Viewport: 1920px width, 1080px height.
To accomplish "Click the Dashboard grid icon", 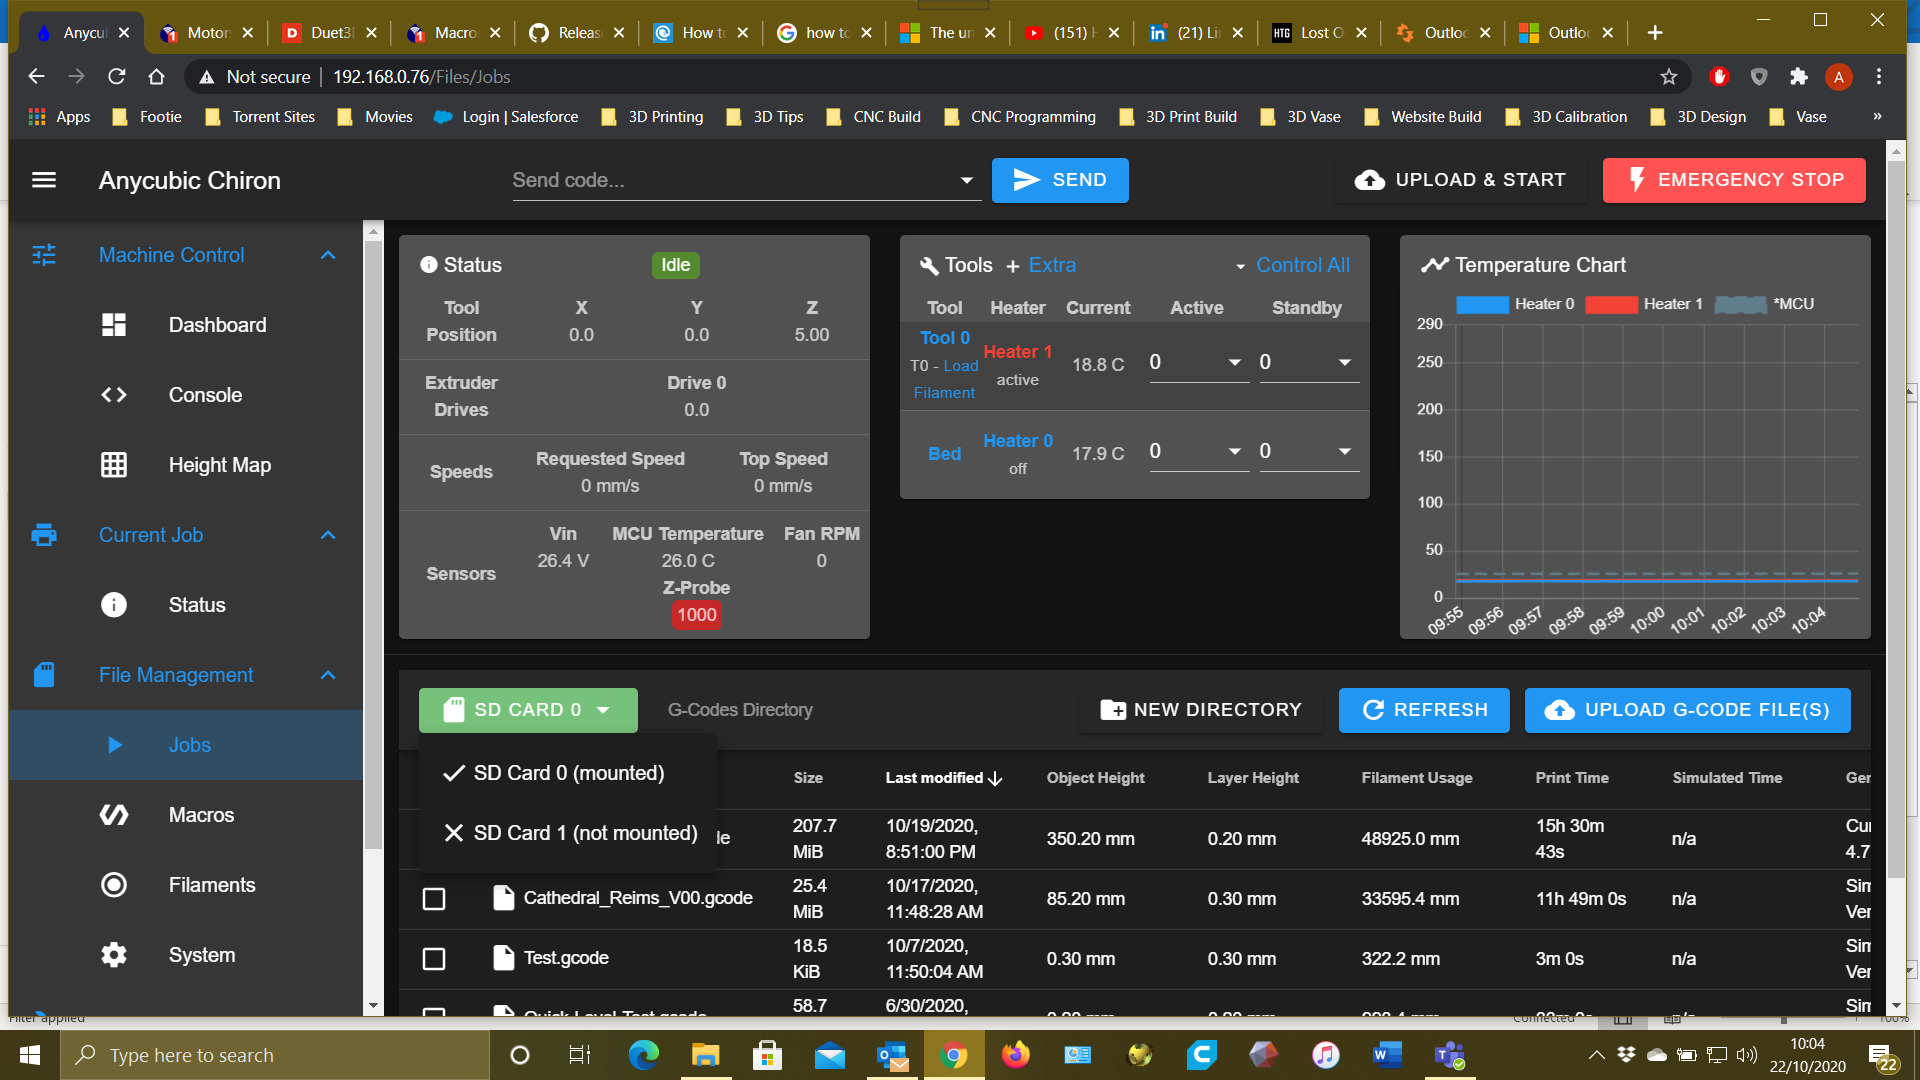I will [x=114, y=325].
